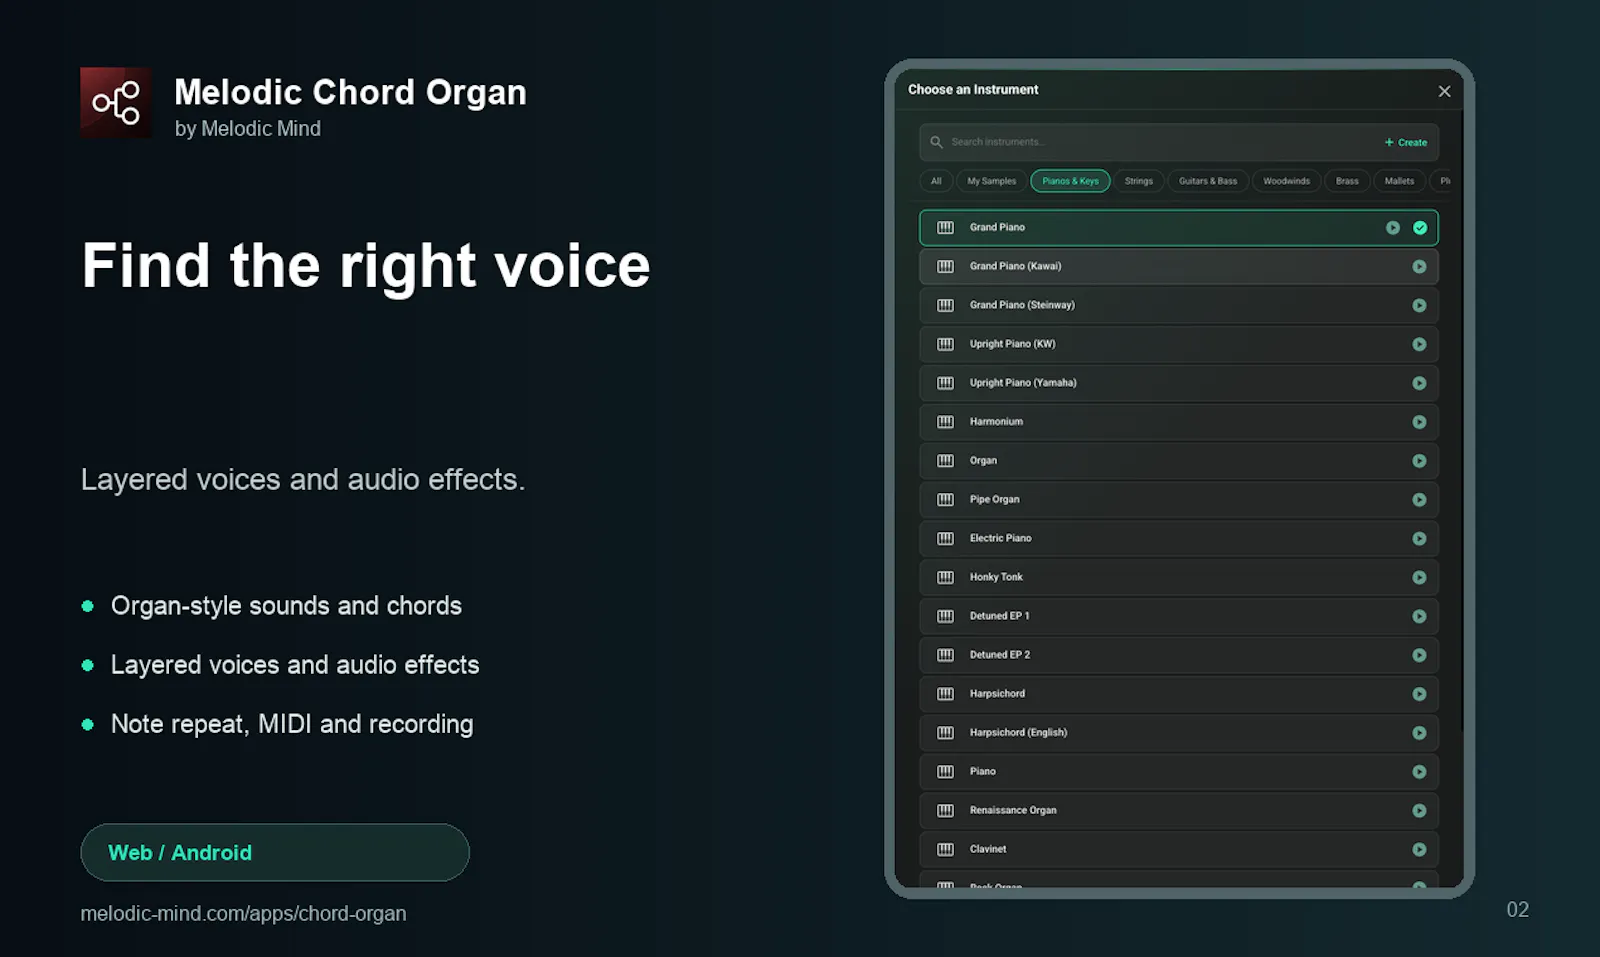The height and width of the screenshot is (957, 1600).
Task: Click the selected checkmark on Grand Piano
Action: 1420,228
